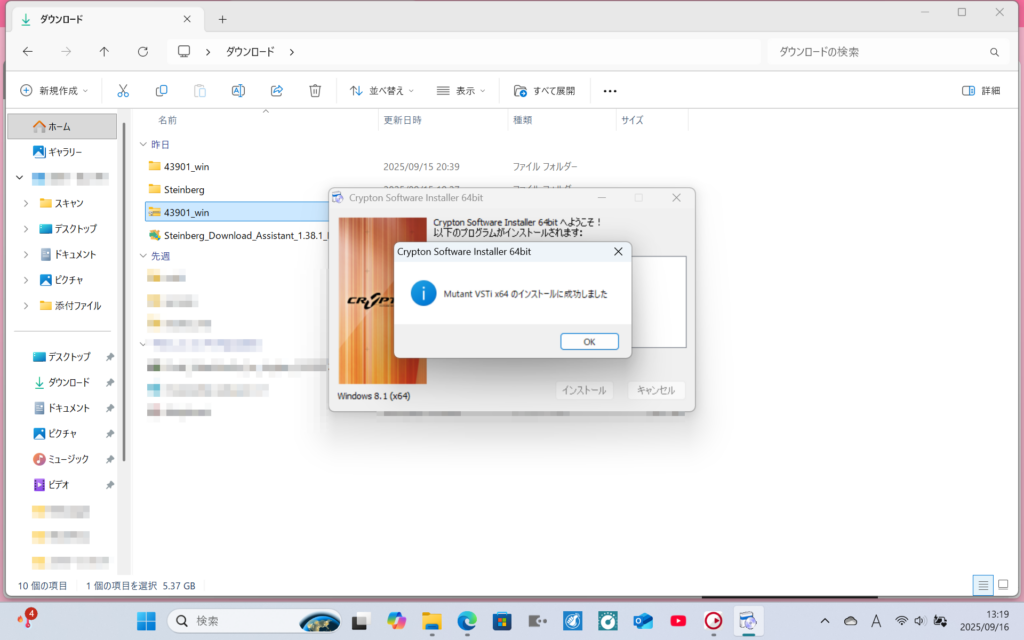Switch to details list view in status bar
The height and width of the screenshot is (640, 1024).
(982, 585)
